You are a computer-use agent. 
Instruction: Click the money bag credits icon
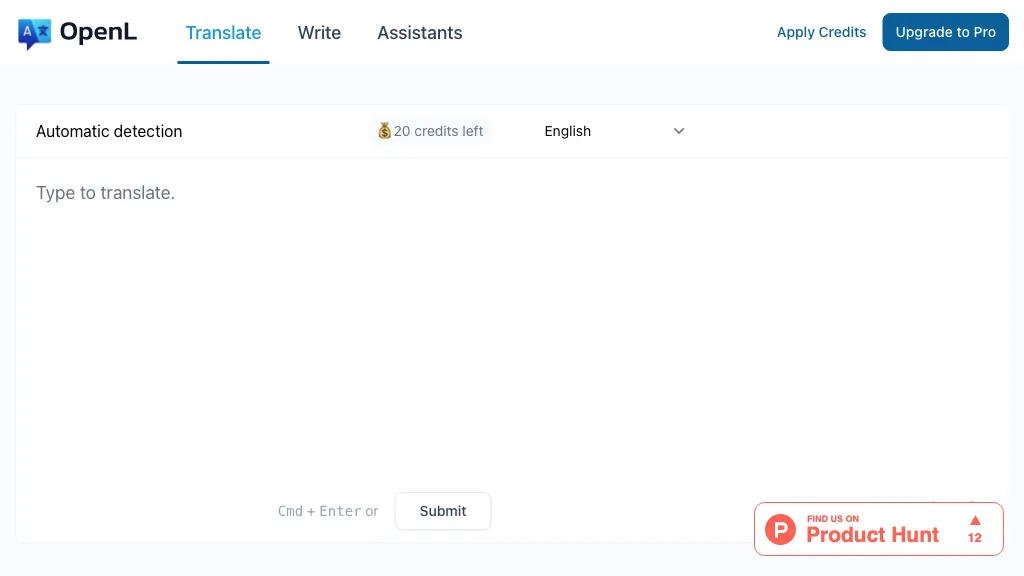[384, 131]
